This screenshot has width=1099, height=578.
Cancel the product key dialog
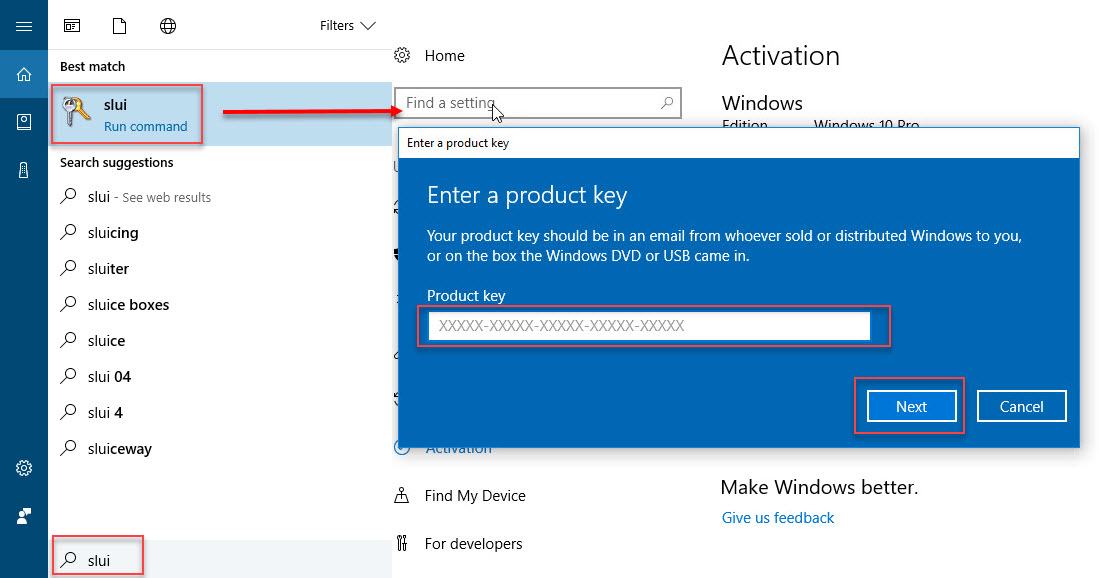point(1021,406)
